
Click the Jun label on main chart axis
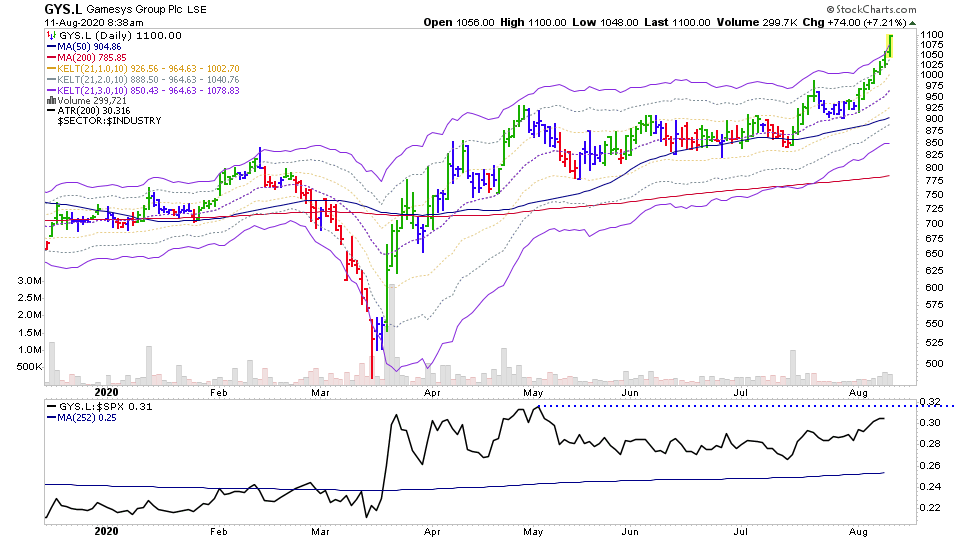(630, 393)
